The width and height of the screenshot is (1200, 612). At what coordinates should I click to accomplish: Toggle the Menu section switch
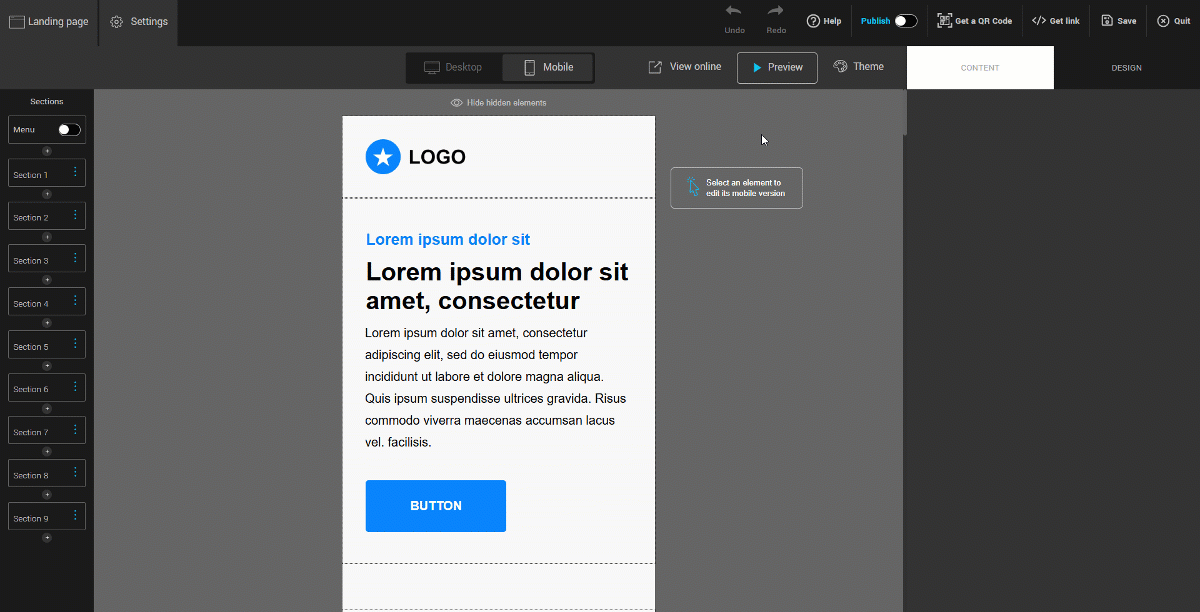(x=69, y=130)
